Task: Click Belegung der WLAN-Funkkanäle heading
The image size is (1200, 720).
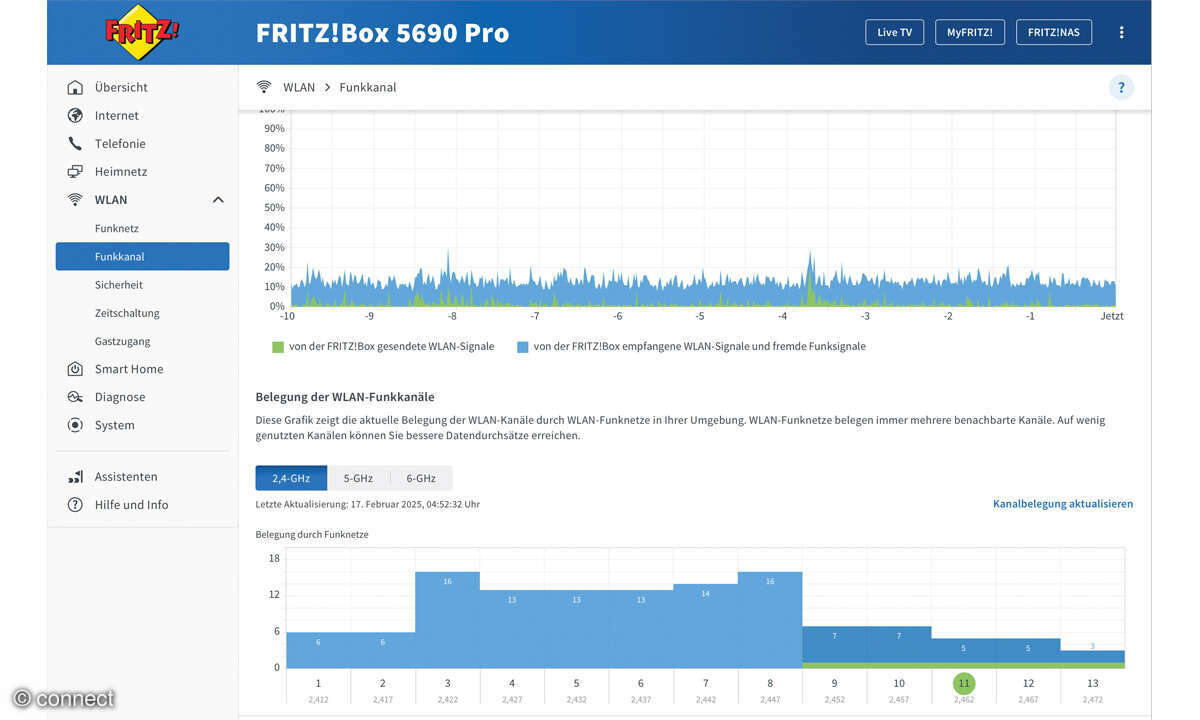Action: 345,397
